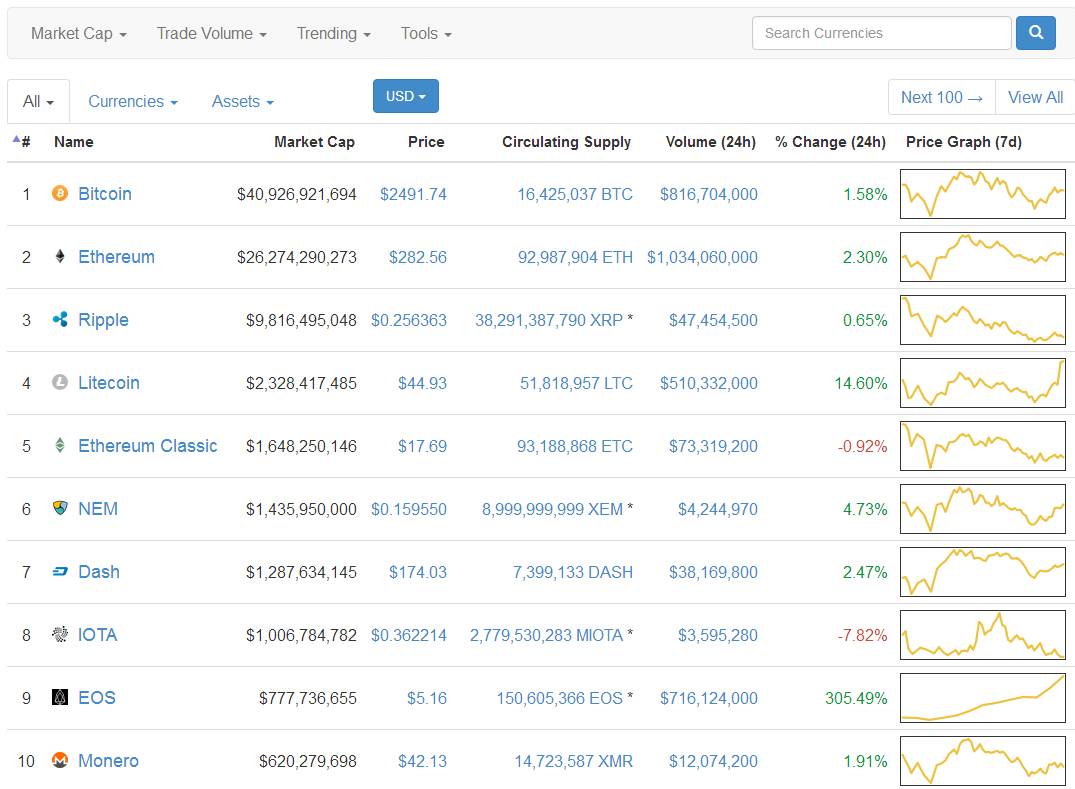Click into the Search Currencies field
The height and width of the screenshot is (789, 1075).
(x=882, y=33)
